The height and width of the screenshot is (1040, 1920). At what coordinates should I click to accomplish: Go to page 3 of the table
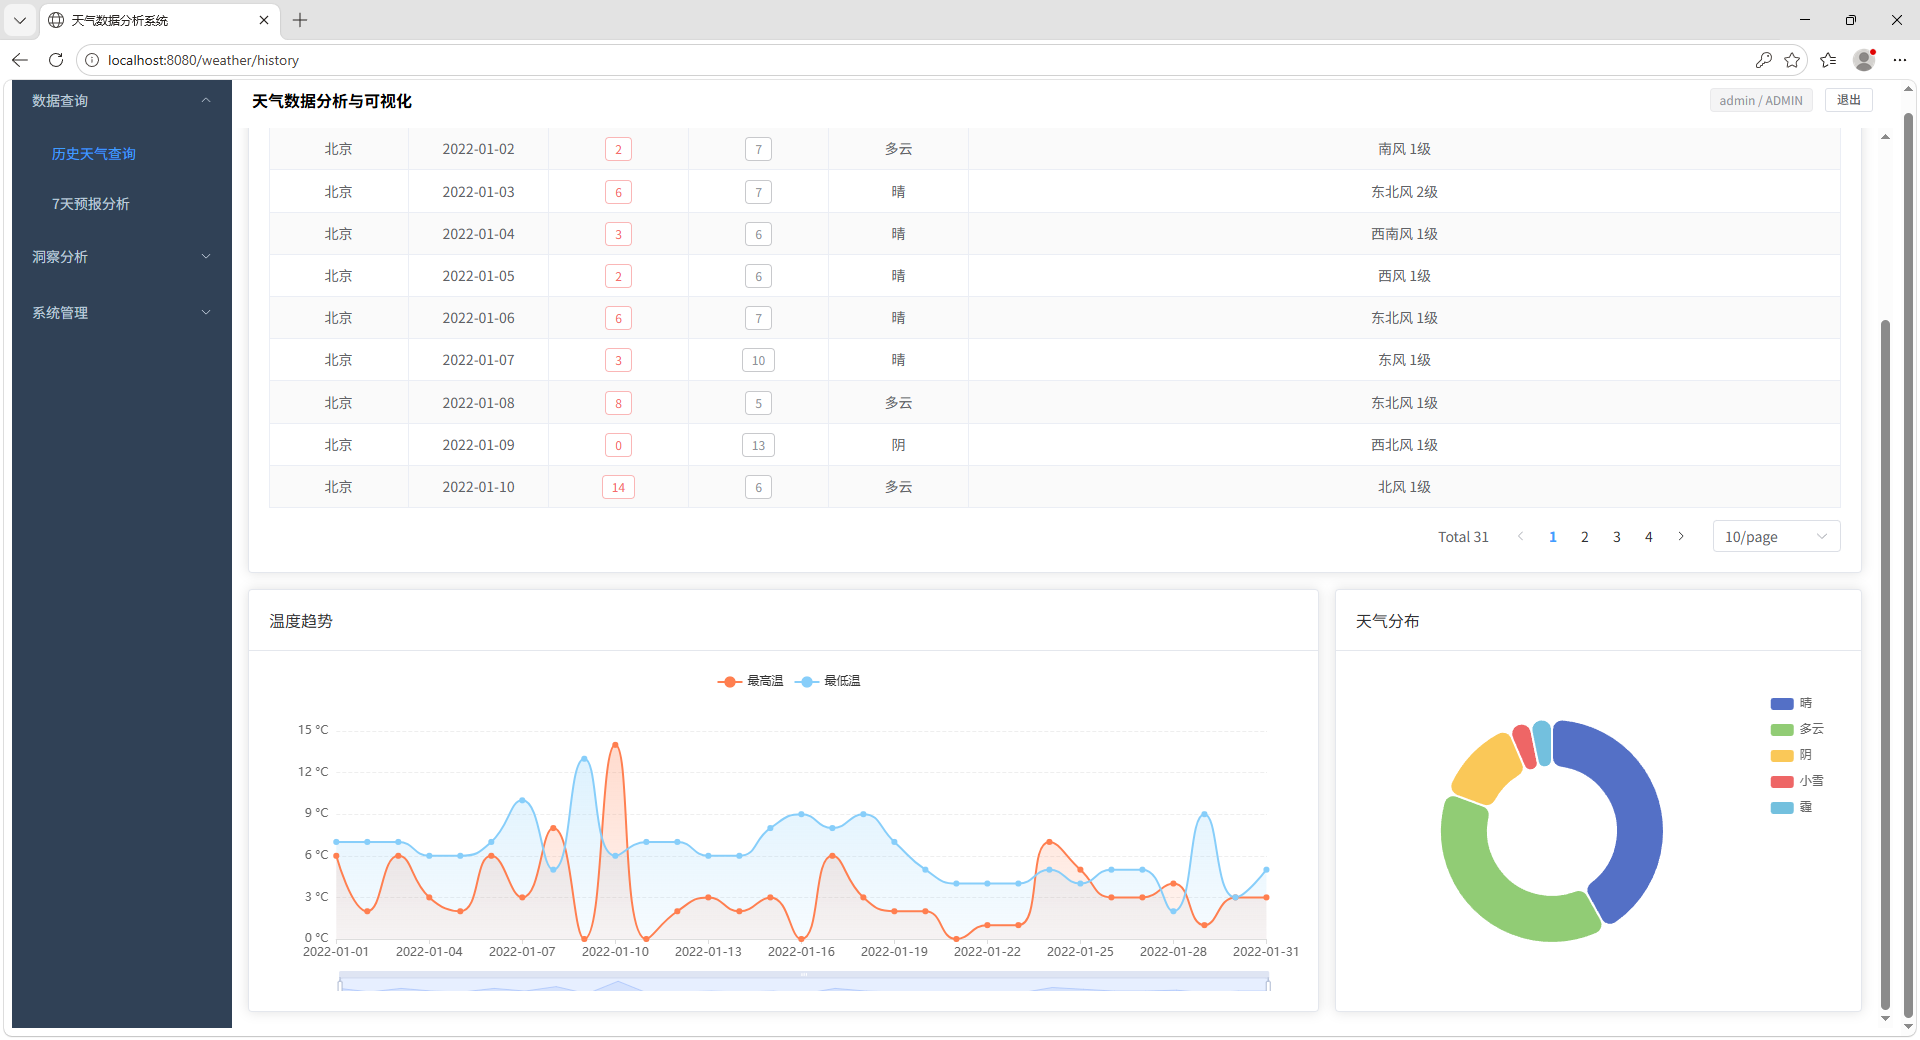(1616, 537)
